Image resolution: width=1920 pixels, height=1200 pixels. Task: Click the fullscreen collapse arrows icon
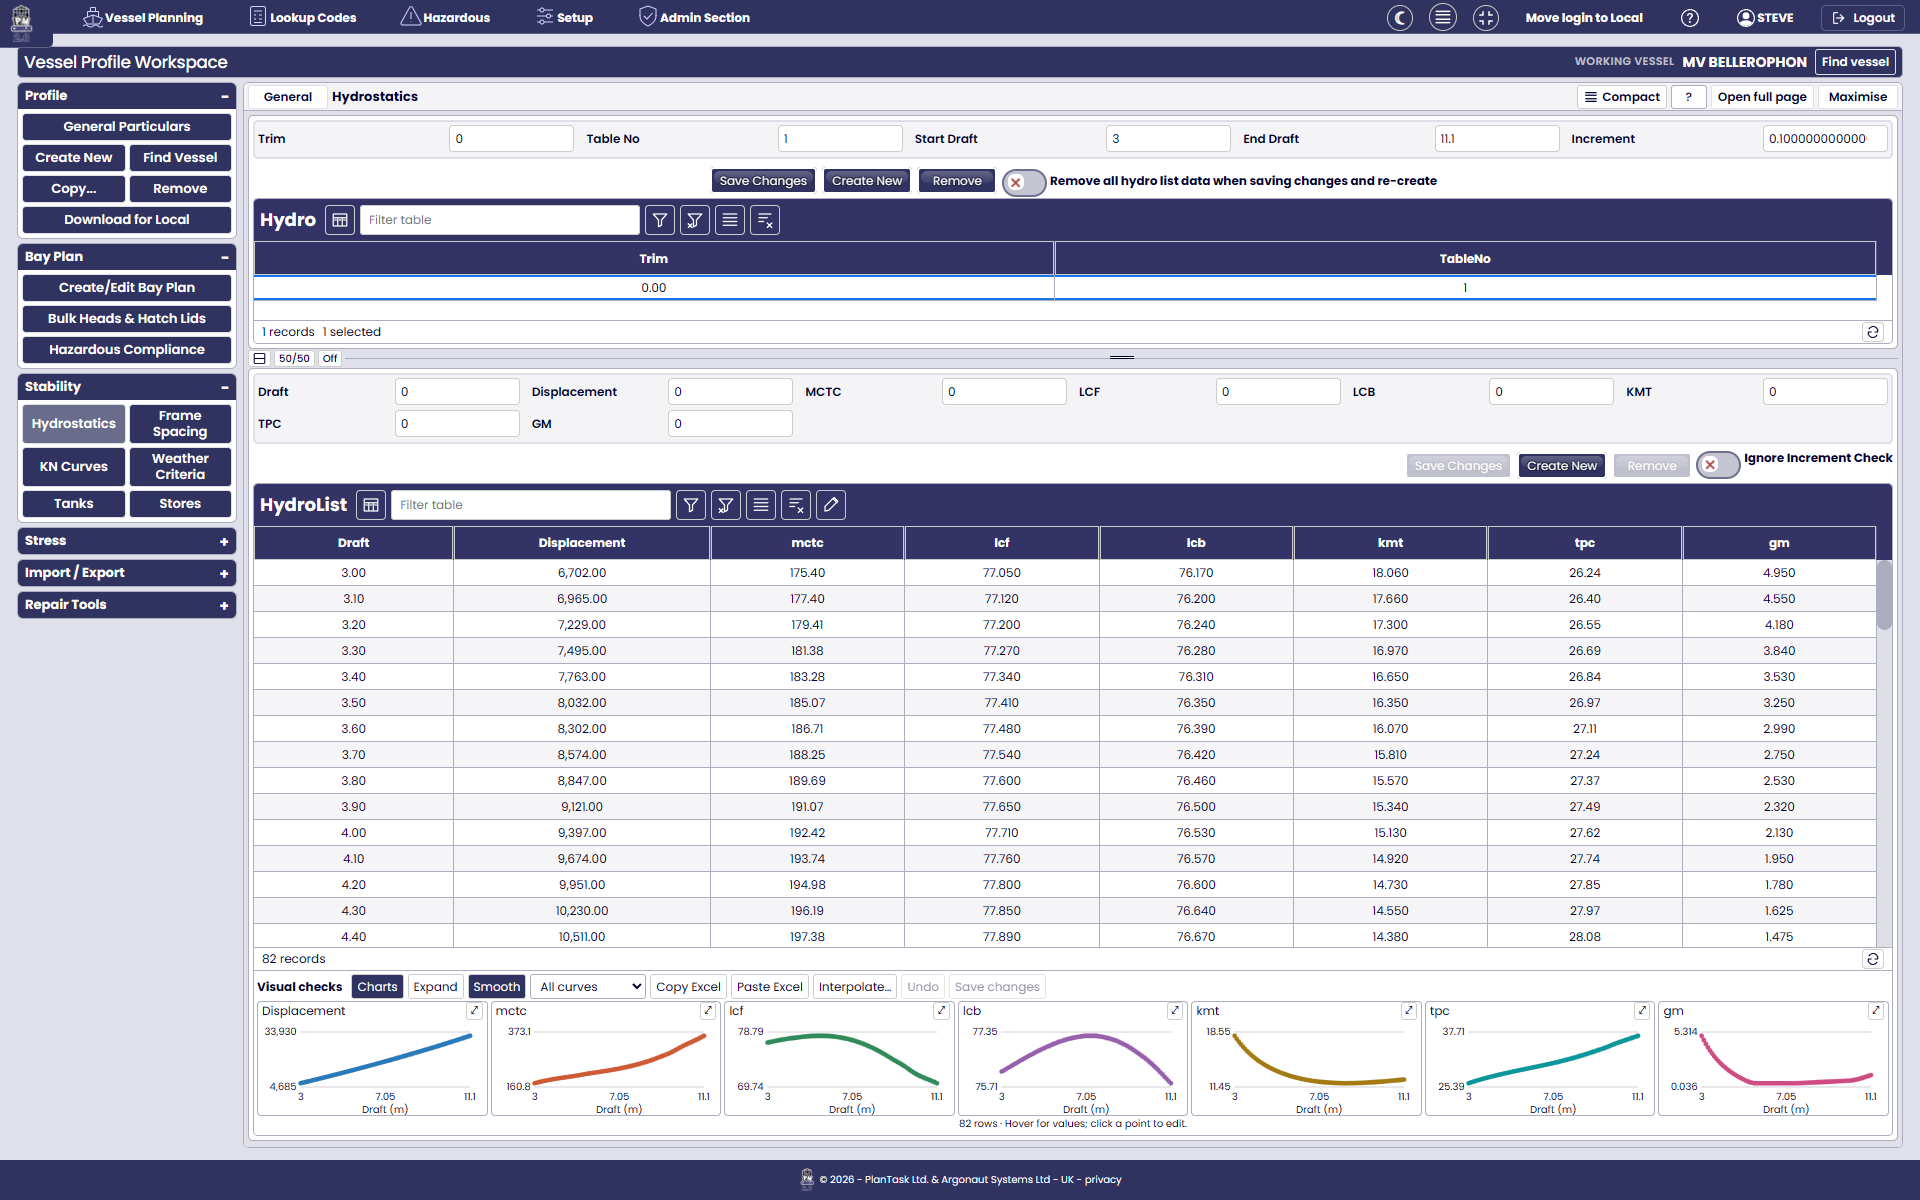pos(1486,17)
